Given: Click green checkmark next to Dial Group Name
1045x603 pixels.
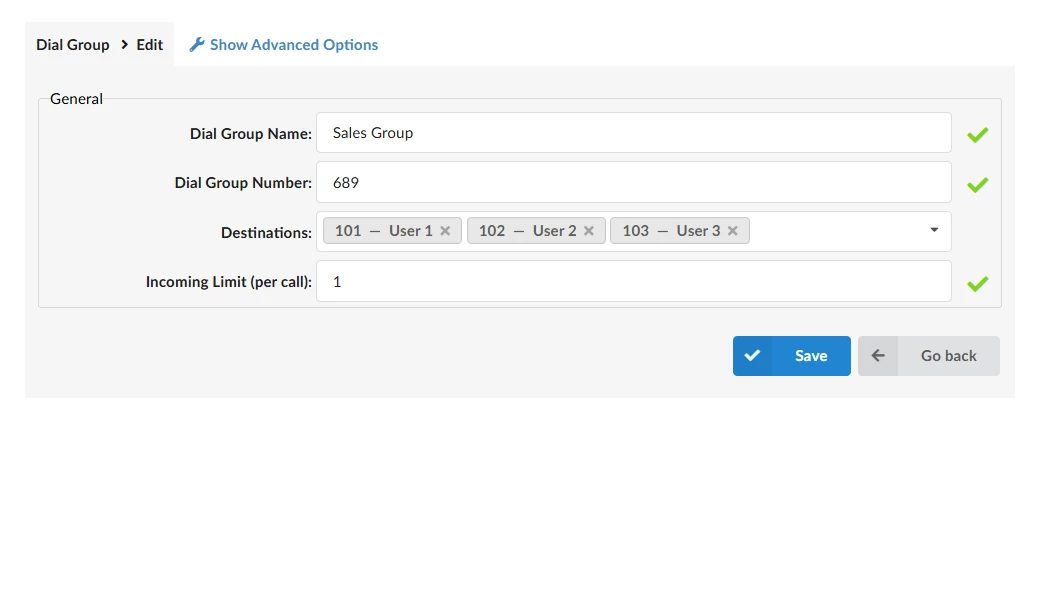Looking at the screenshot, I should click(x=977, y=135).
